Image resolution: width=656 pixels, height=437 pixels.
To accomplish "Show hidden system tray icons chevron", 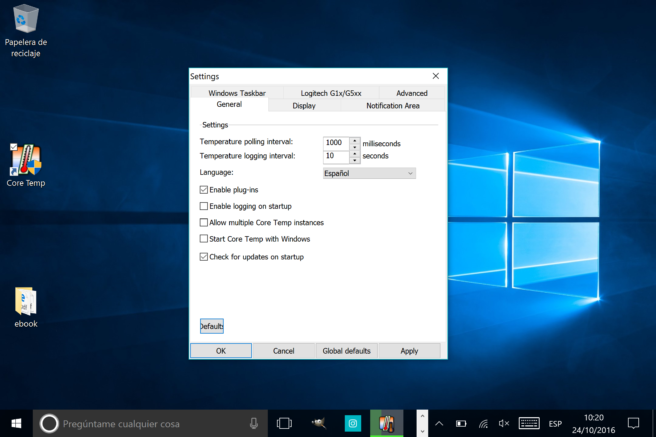I will click(x=439, y=423).
